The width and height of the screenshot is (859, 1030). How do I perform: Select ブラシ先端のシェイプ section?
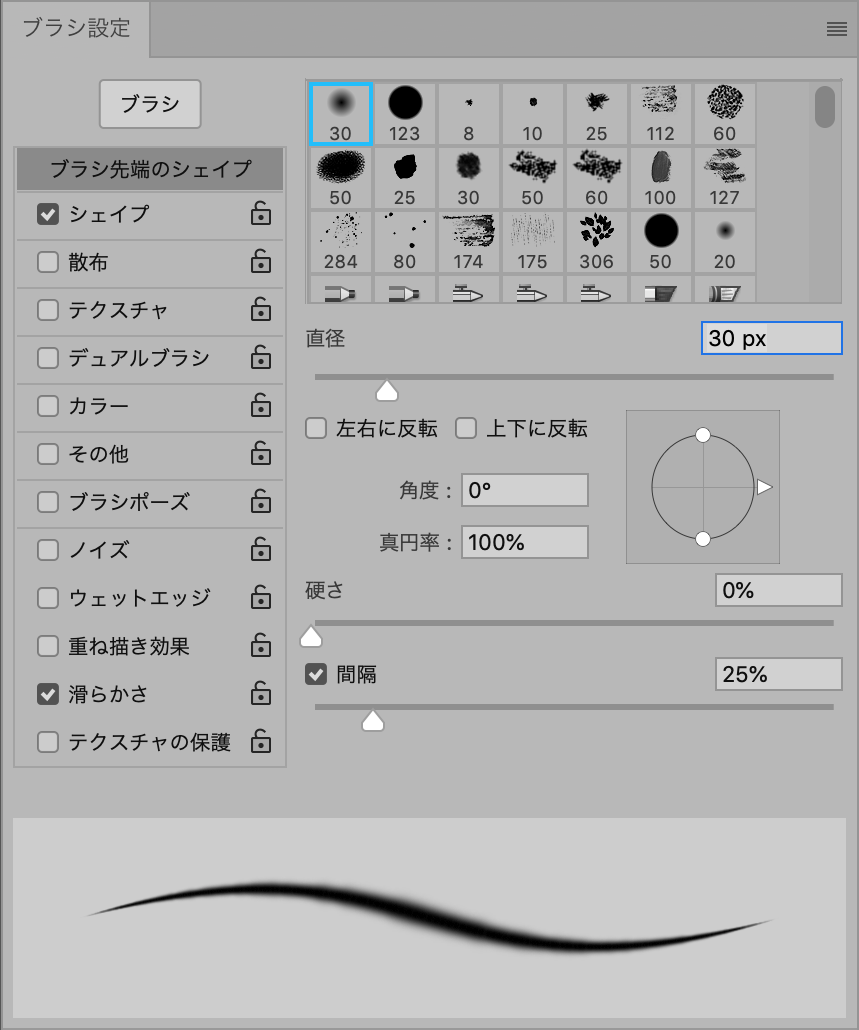(150, 169)
